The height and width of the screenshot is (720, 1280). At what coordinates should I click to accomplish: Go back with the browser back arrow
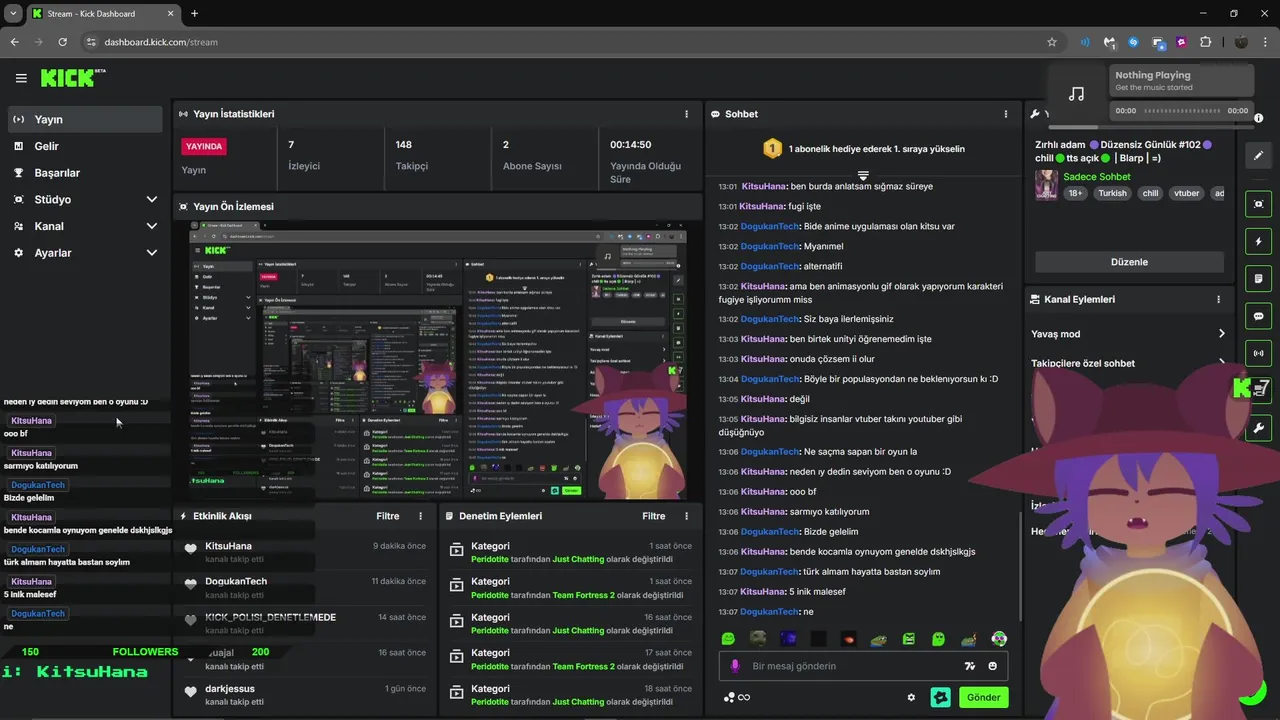click(x=14, y=42)
